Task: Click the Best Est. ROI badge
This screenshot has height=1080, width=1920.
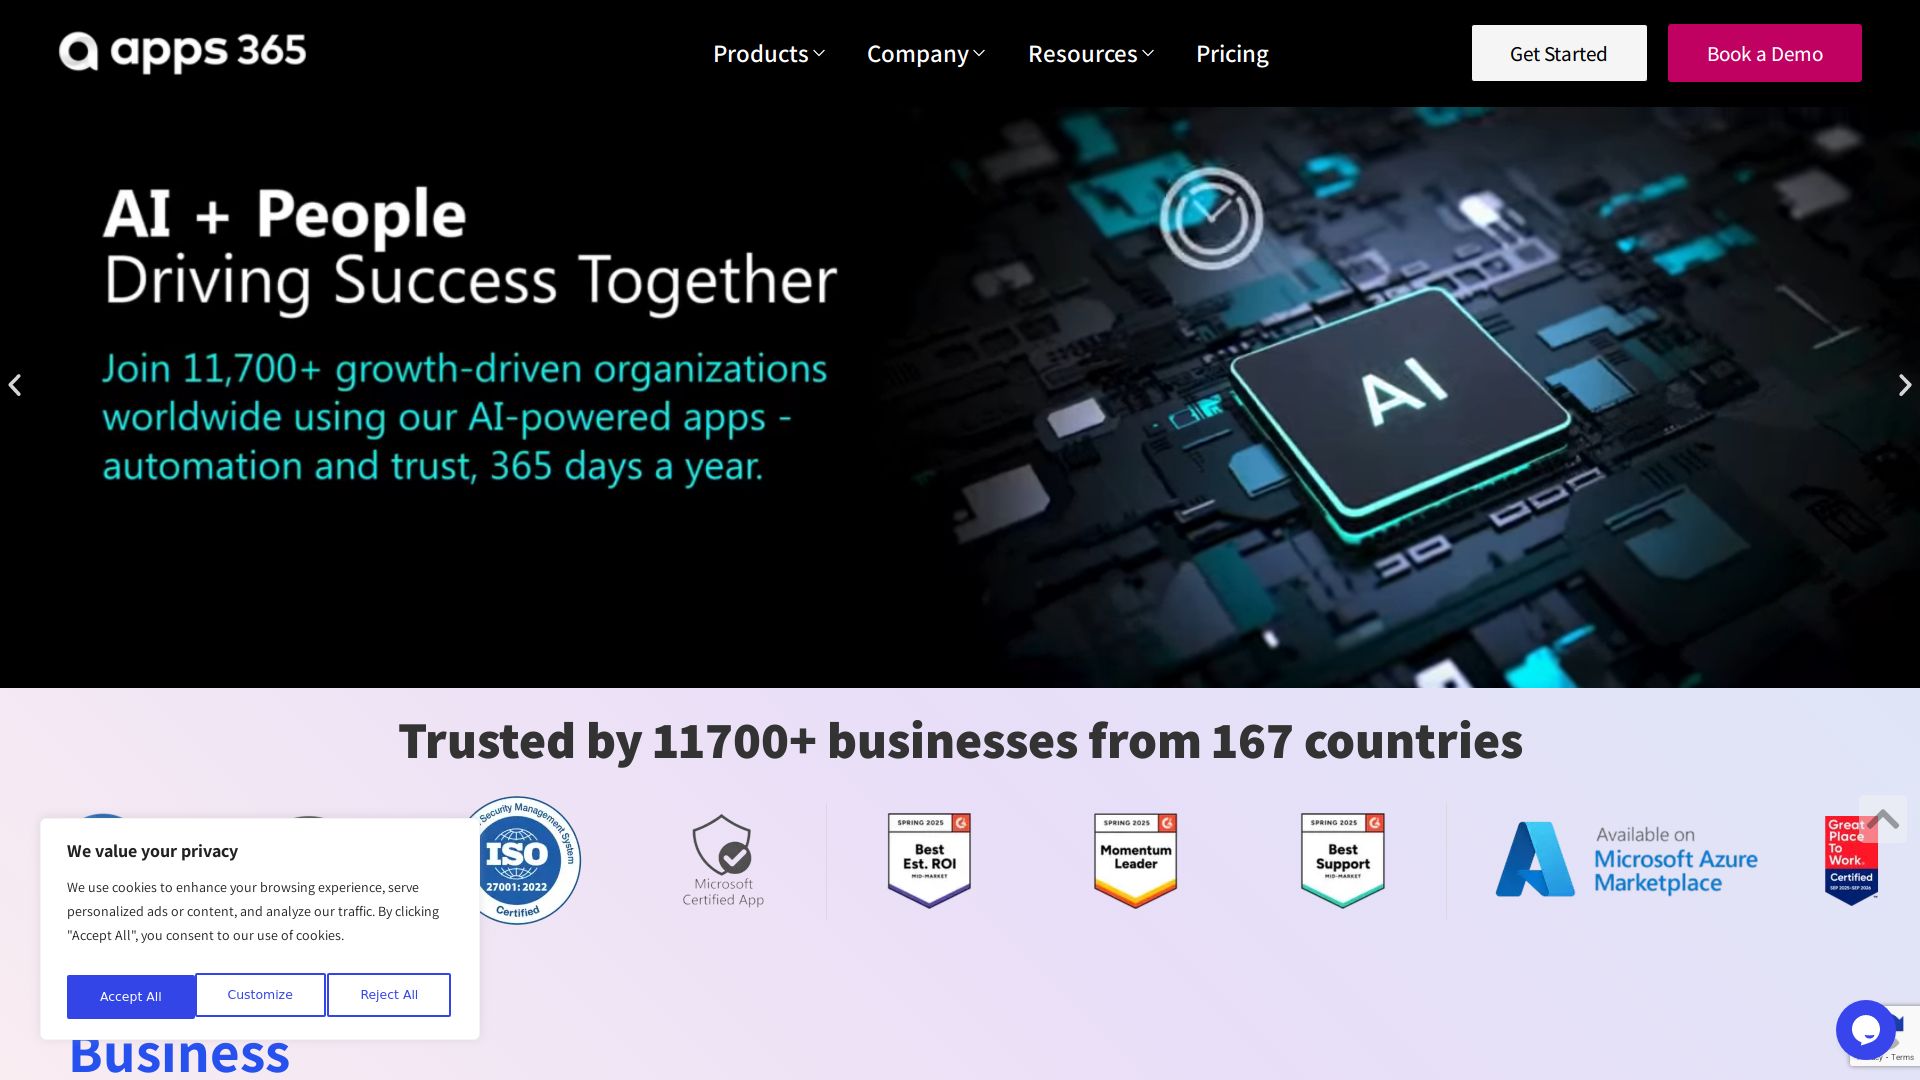Action: (x=929, y=860)
